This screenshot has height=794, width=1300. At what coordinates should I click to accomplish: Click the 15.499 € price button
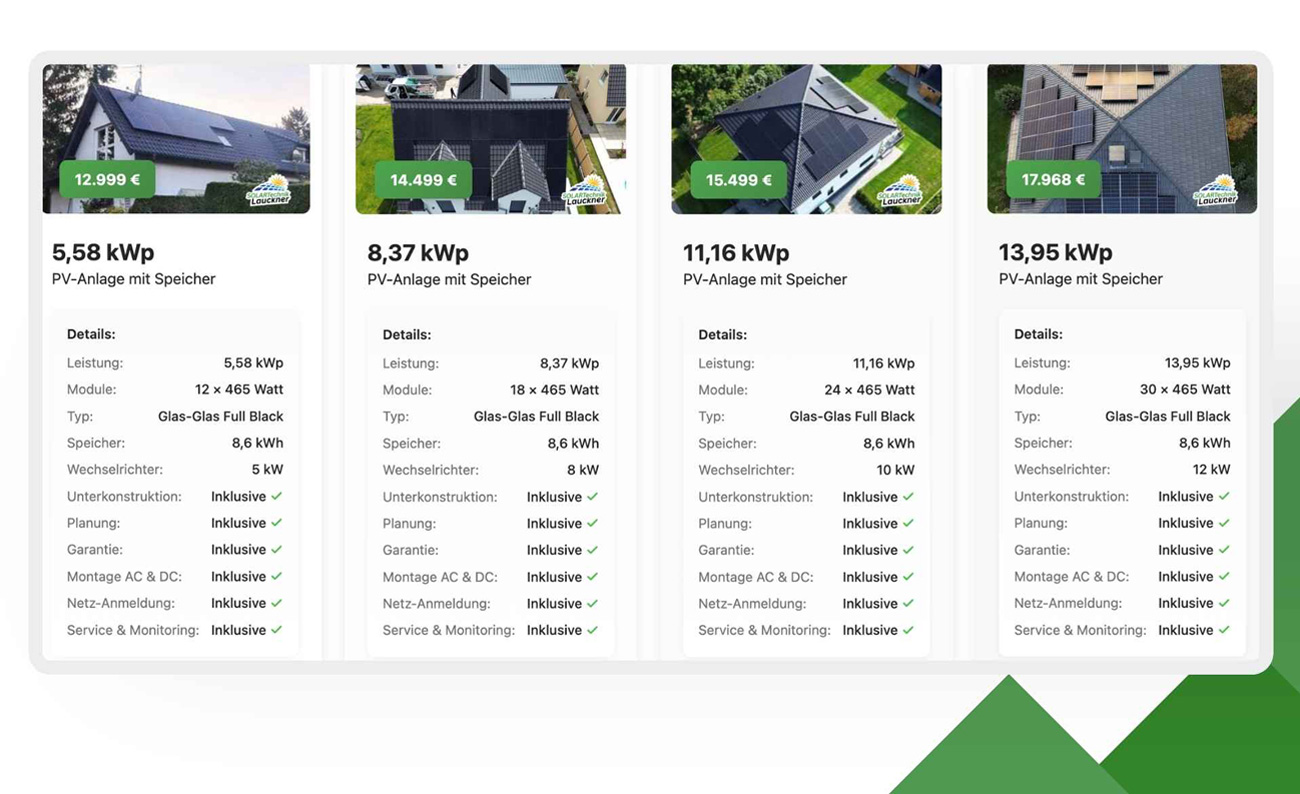tap(737, 180)
